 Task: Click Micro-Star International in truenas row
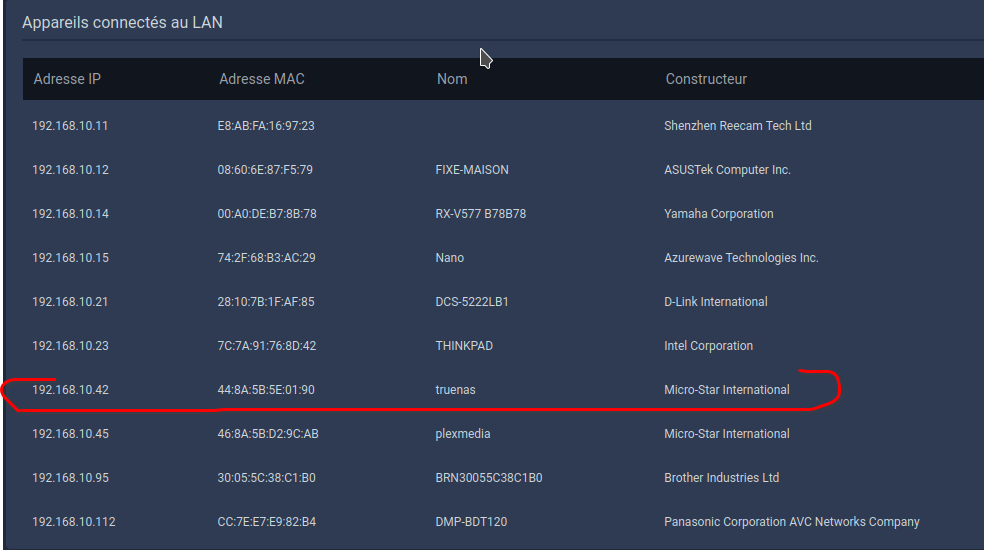(727, 389)
